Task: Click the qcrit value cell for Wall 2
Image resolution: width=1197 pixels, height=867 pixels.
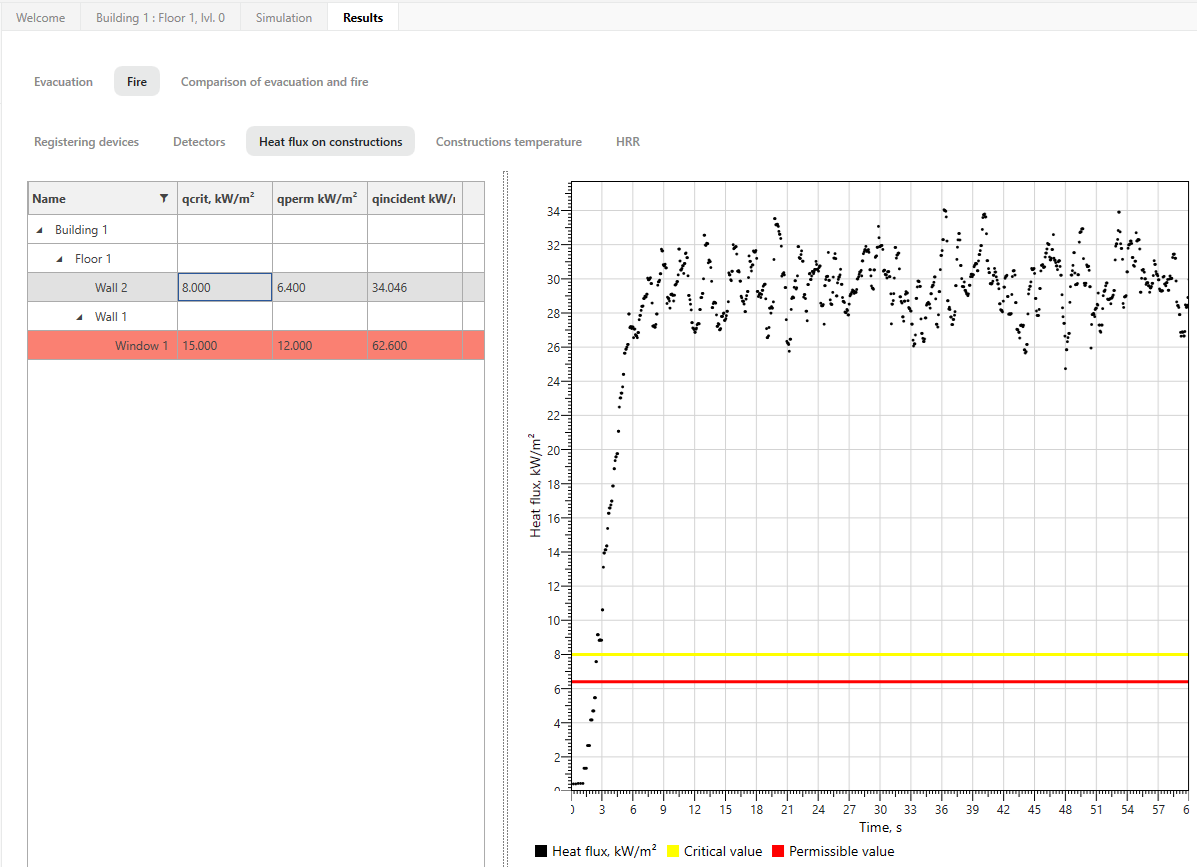Action: click(224, 287)
